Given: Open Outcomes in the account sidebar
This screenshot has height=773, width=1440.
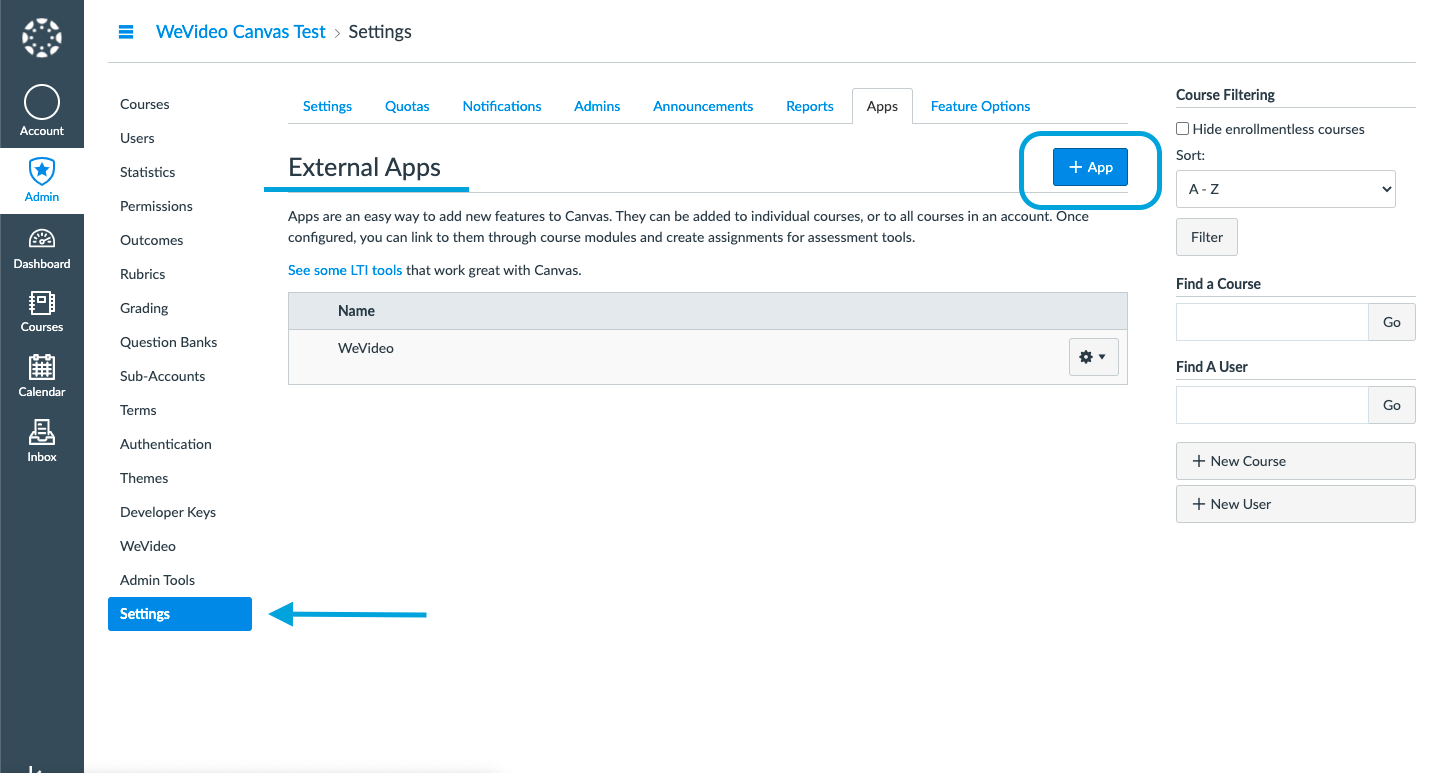Looking at the screenshot, I should point(152,240).
